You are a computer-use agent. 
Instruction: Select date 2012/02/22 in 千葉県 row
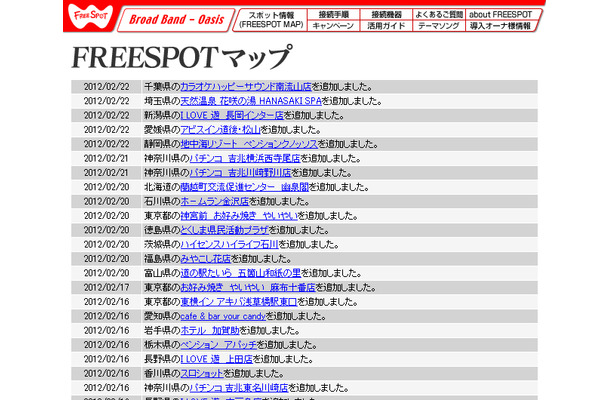pos(106,86)
